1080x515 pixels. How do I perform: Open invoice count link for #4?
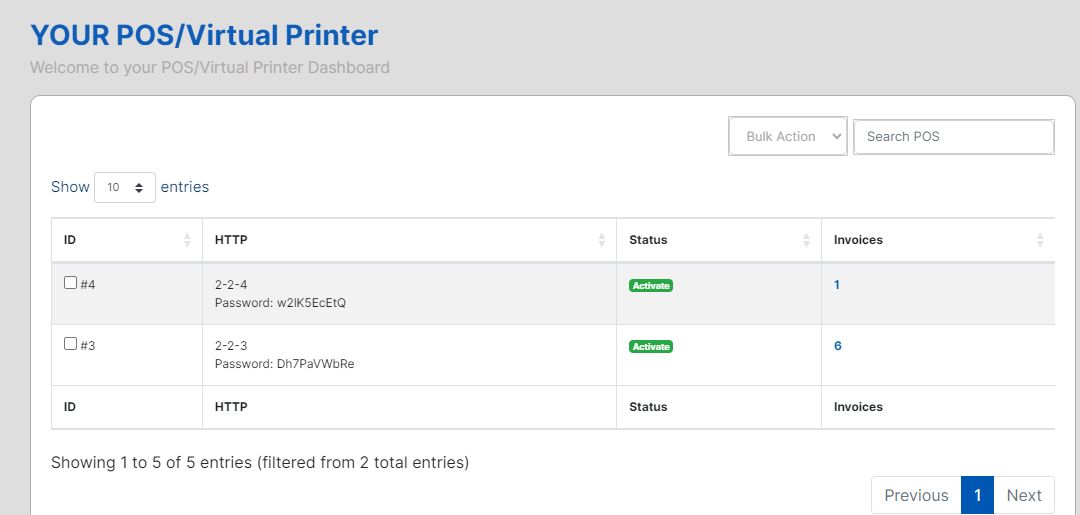click(837, 285)
